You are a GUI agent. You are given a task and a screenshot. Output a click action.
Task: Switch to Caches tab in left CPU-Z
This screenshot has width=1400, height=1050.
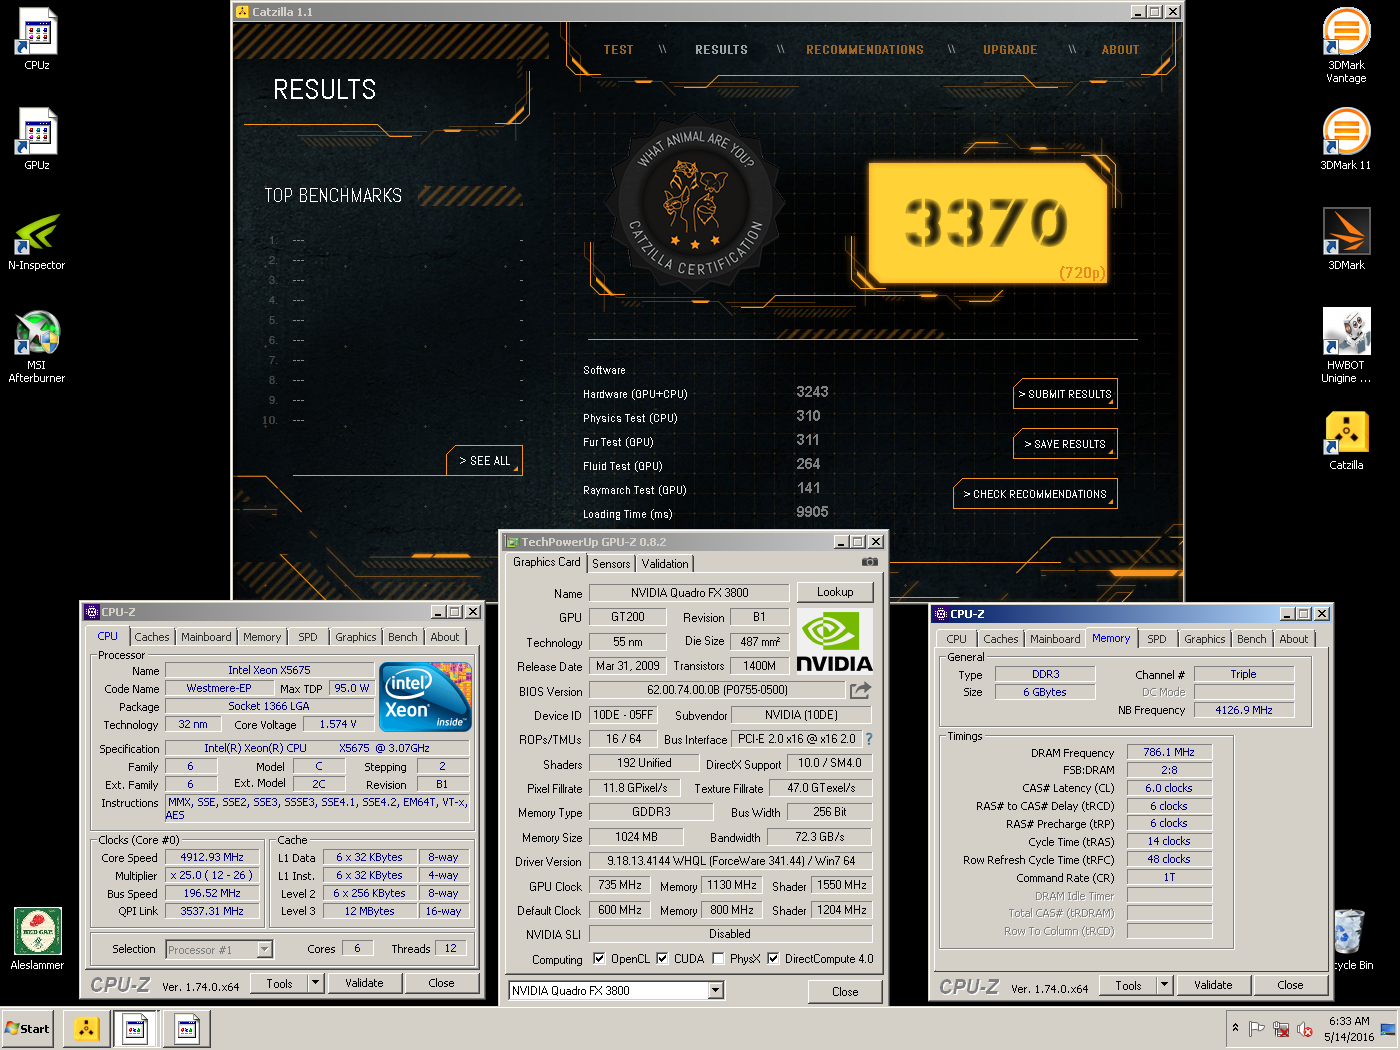[152, 637]
